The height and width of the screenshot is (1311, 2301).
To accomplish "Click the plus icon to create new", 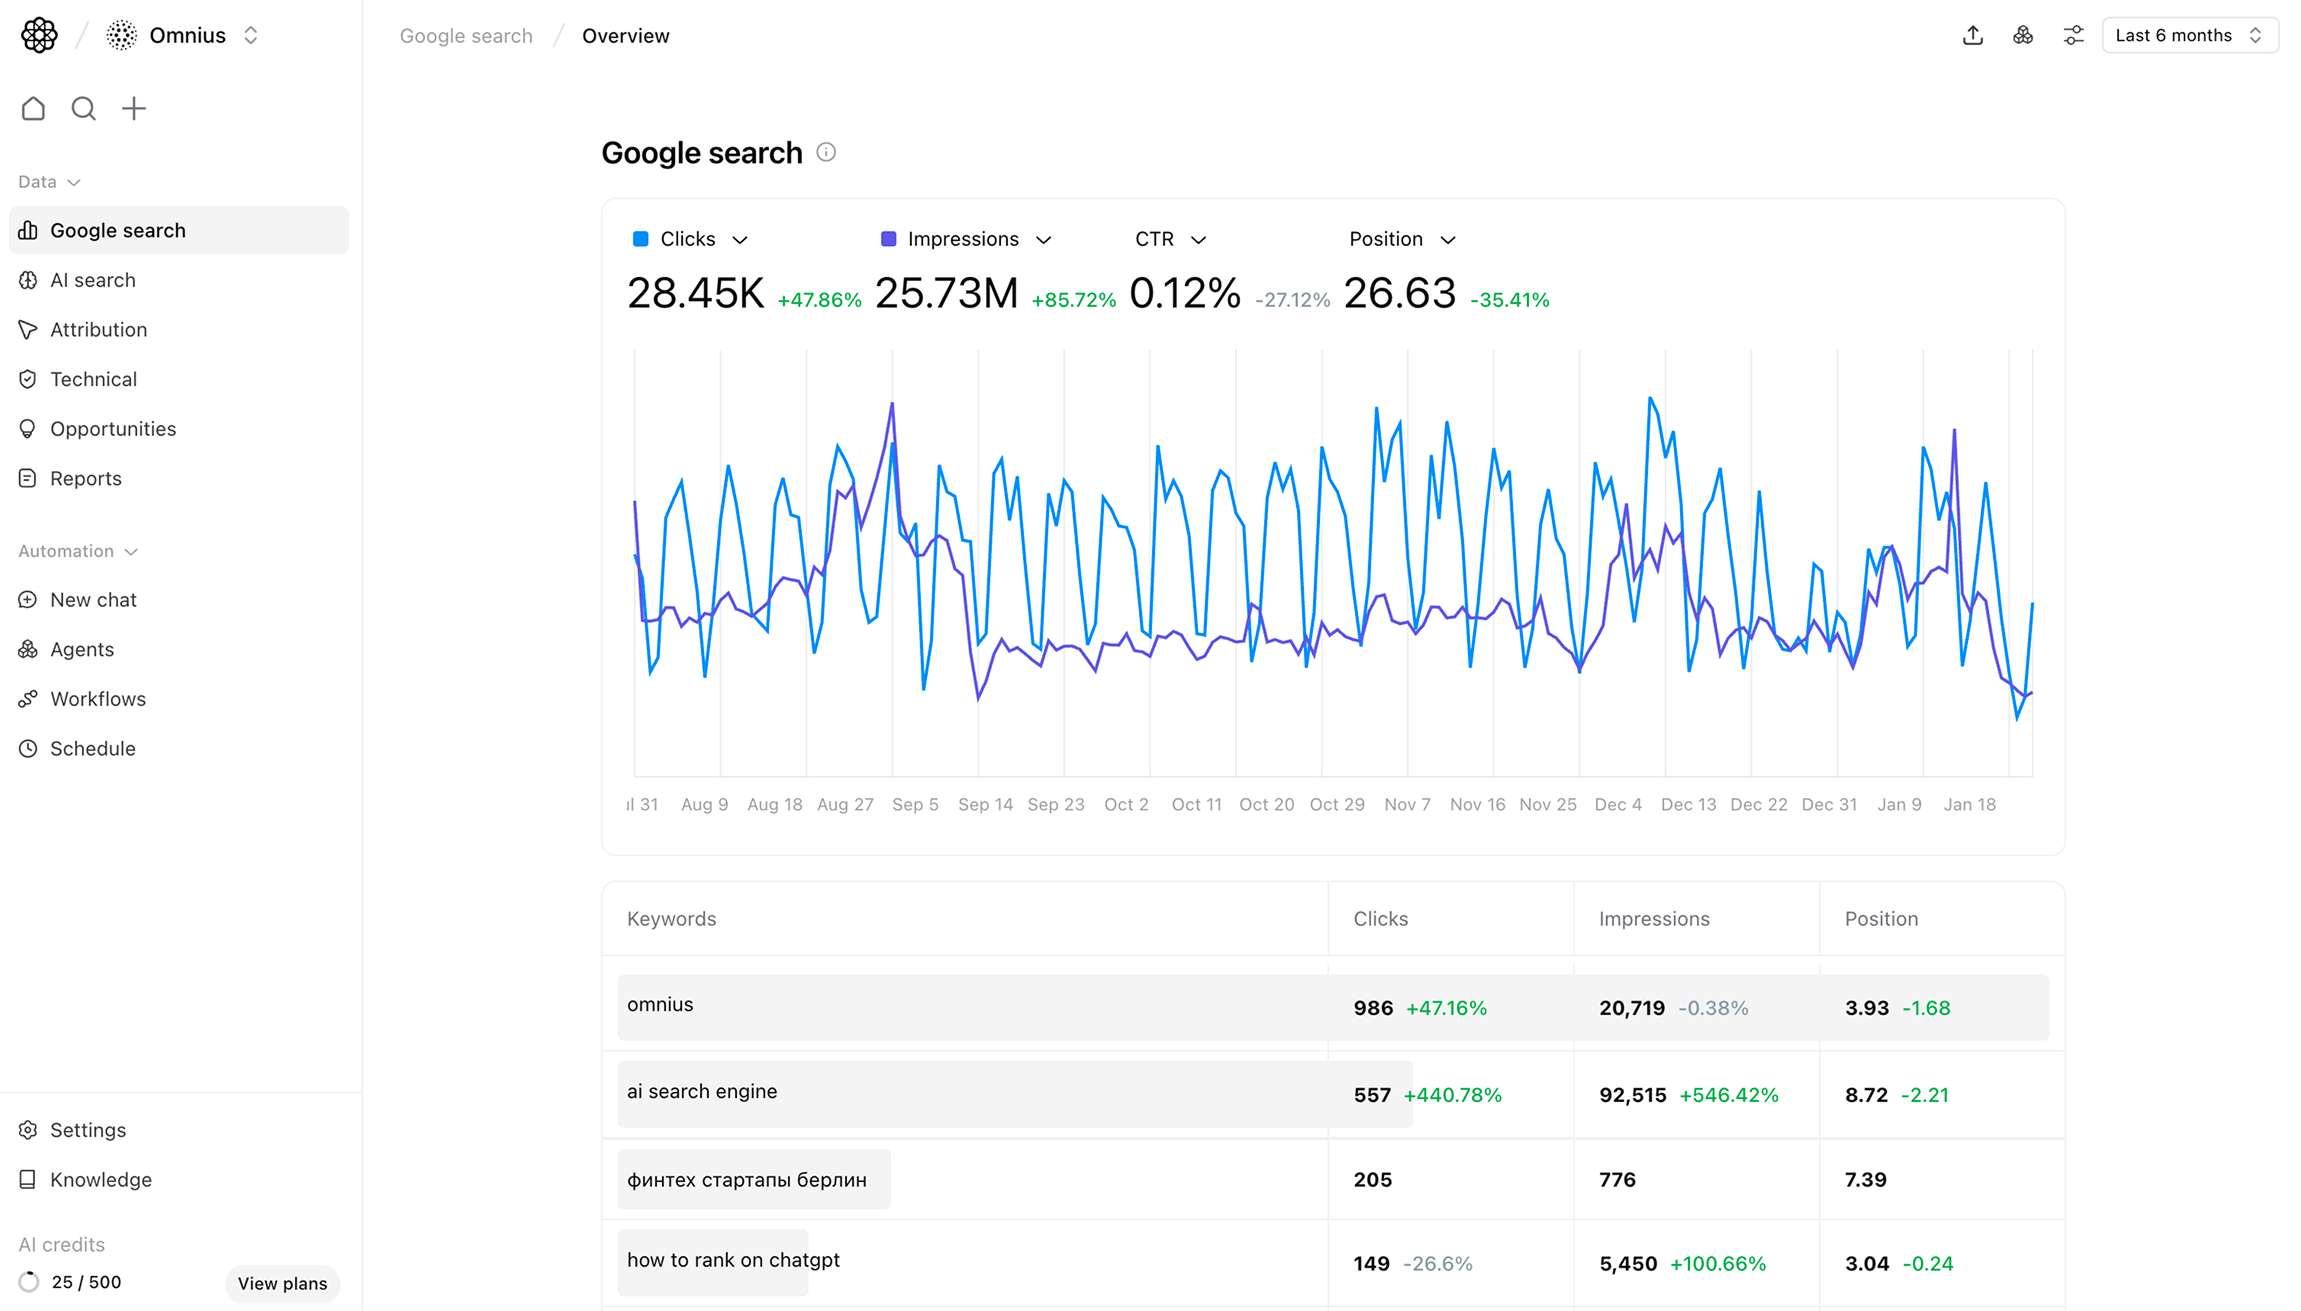I will point(134,108).
